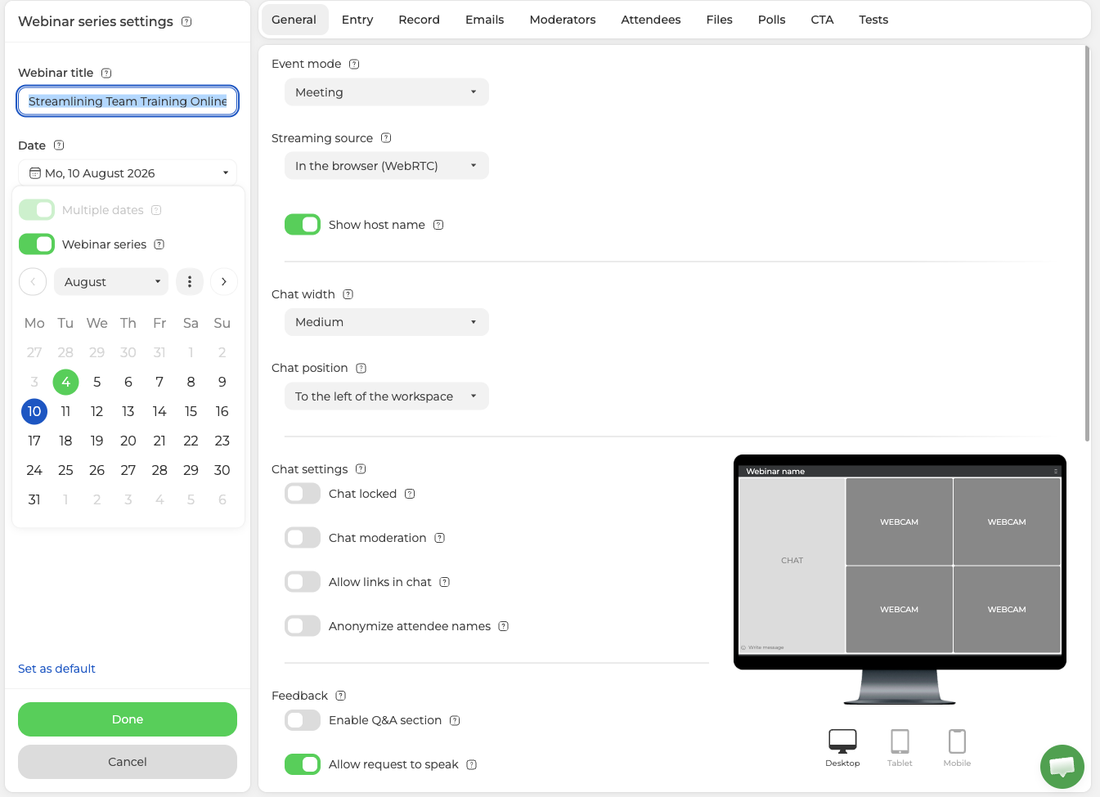
Task: Click the green Done button
Action: [x=127, y=719]
